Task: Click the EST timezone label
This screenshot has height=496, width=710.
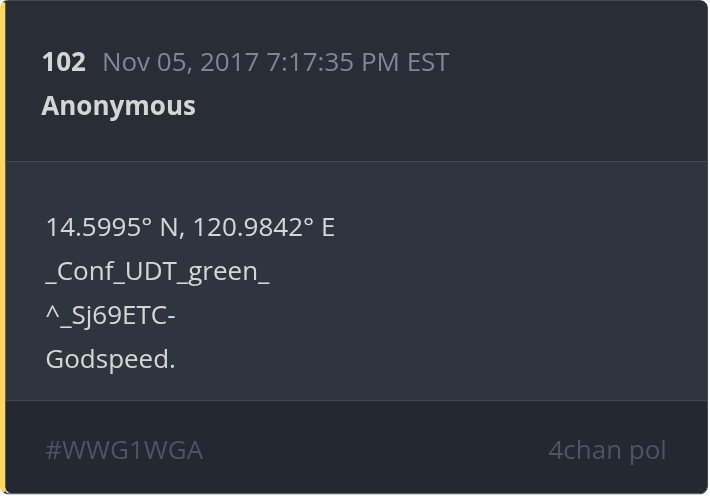Action: [428, 62]
